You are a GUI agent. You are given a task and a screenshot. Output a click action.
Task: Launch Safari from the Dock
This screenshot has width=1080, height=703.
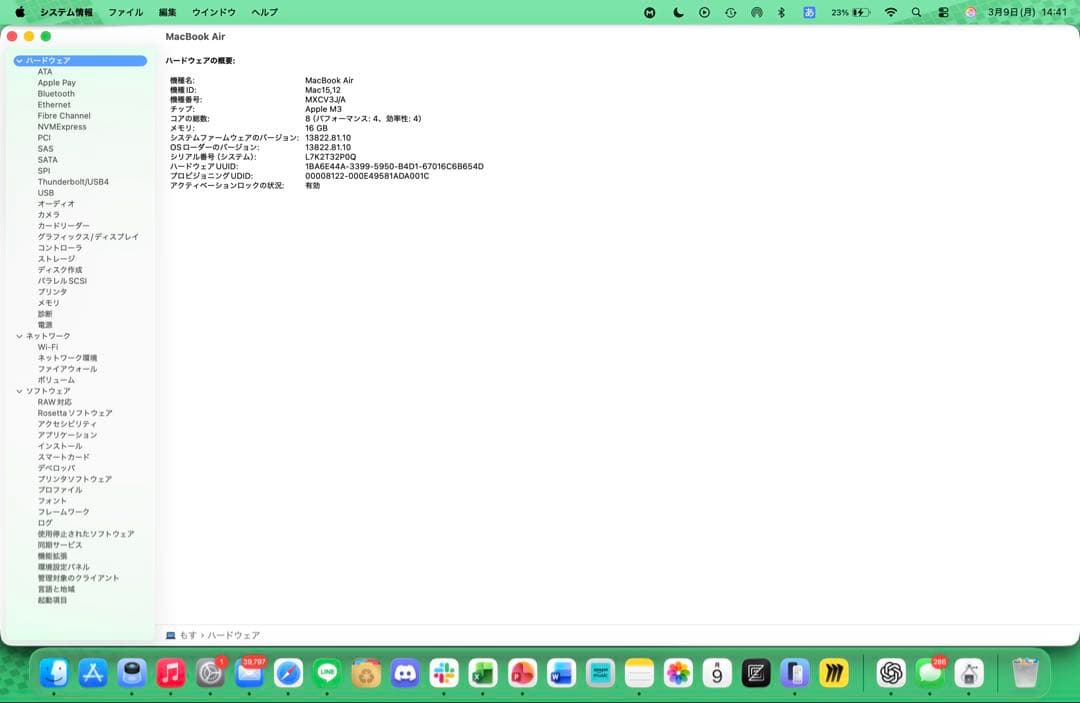click(288, 673)
